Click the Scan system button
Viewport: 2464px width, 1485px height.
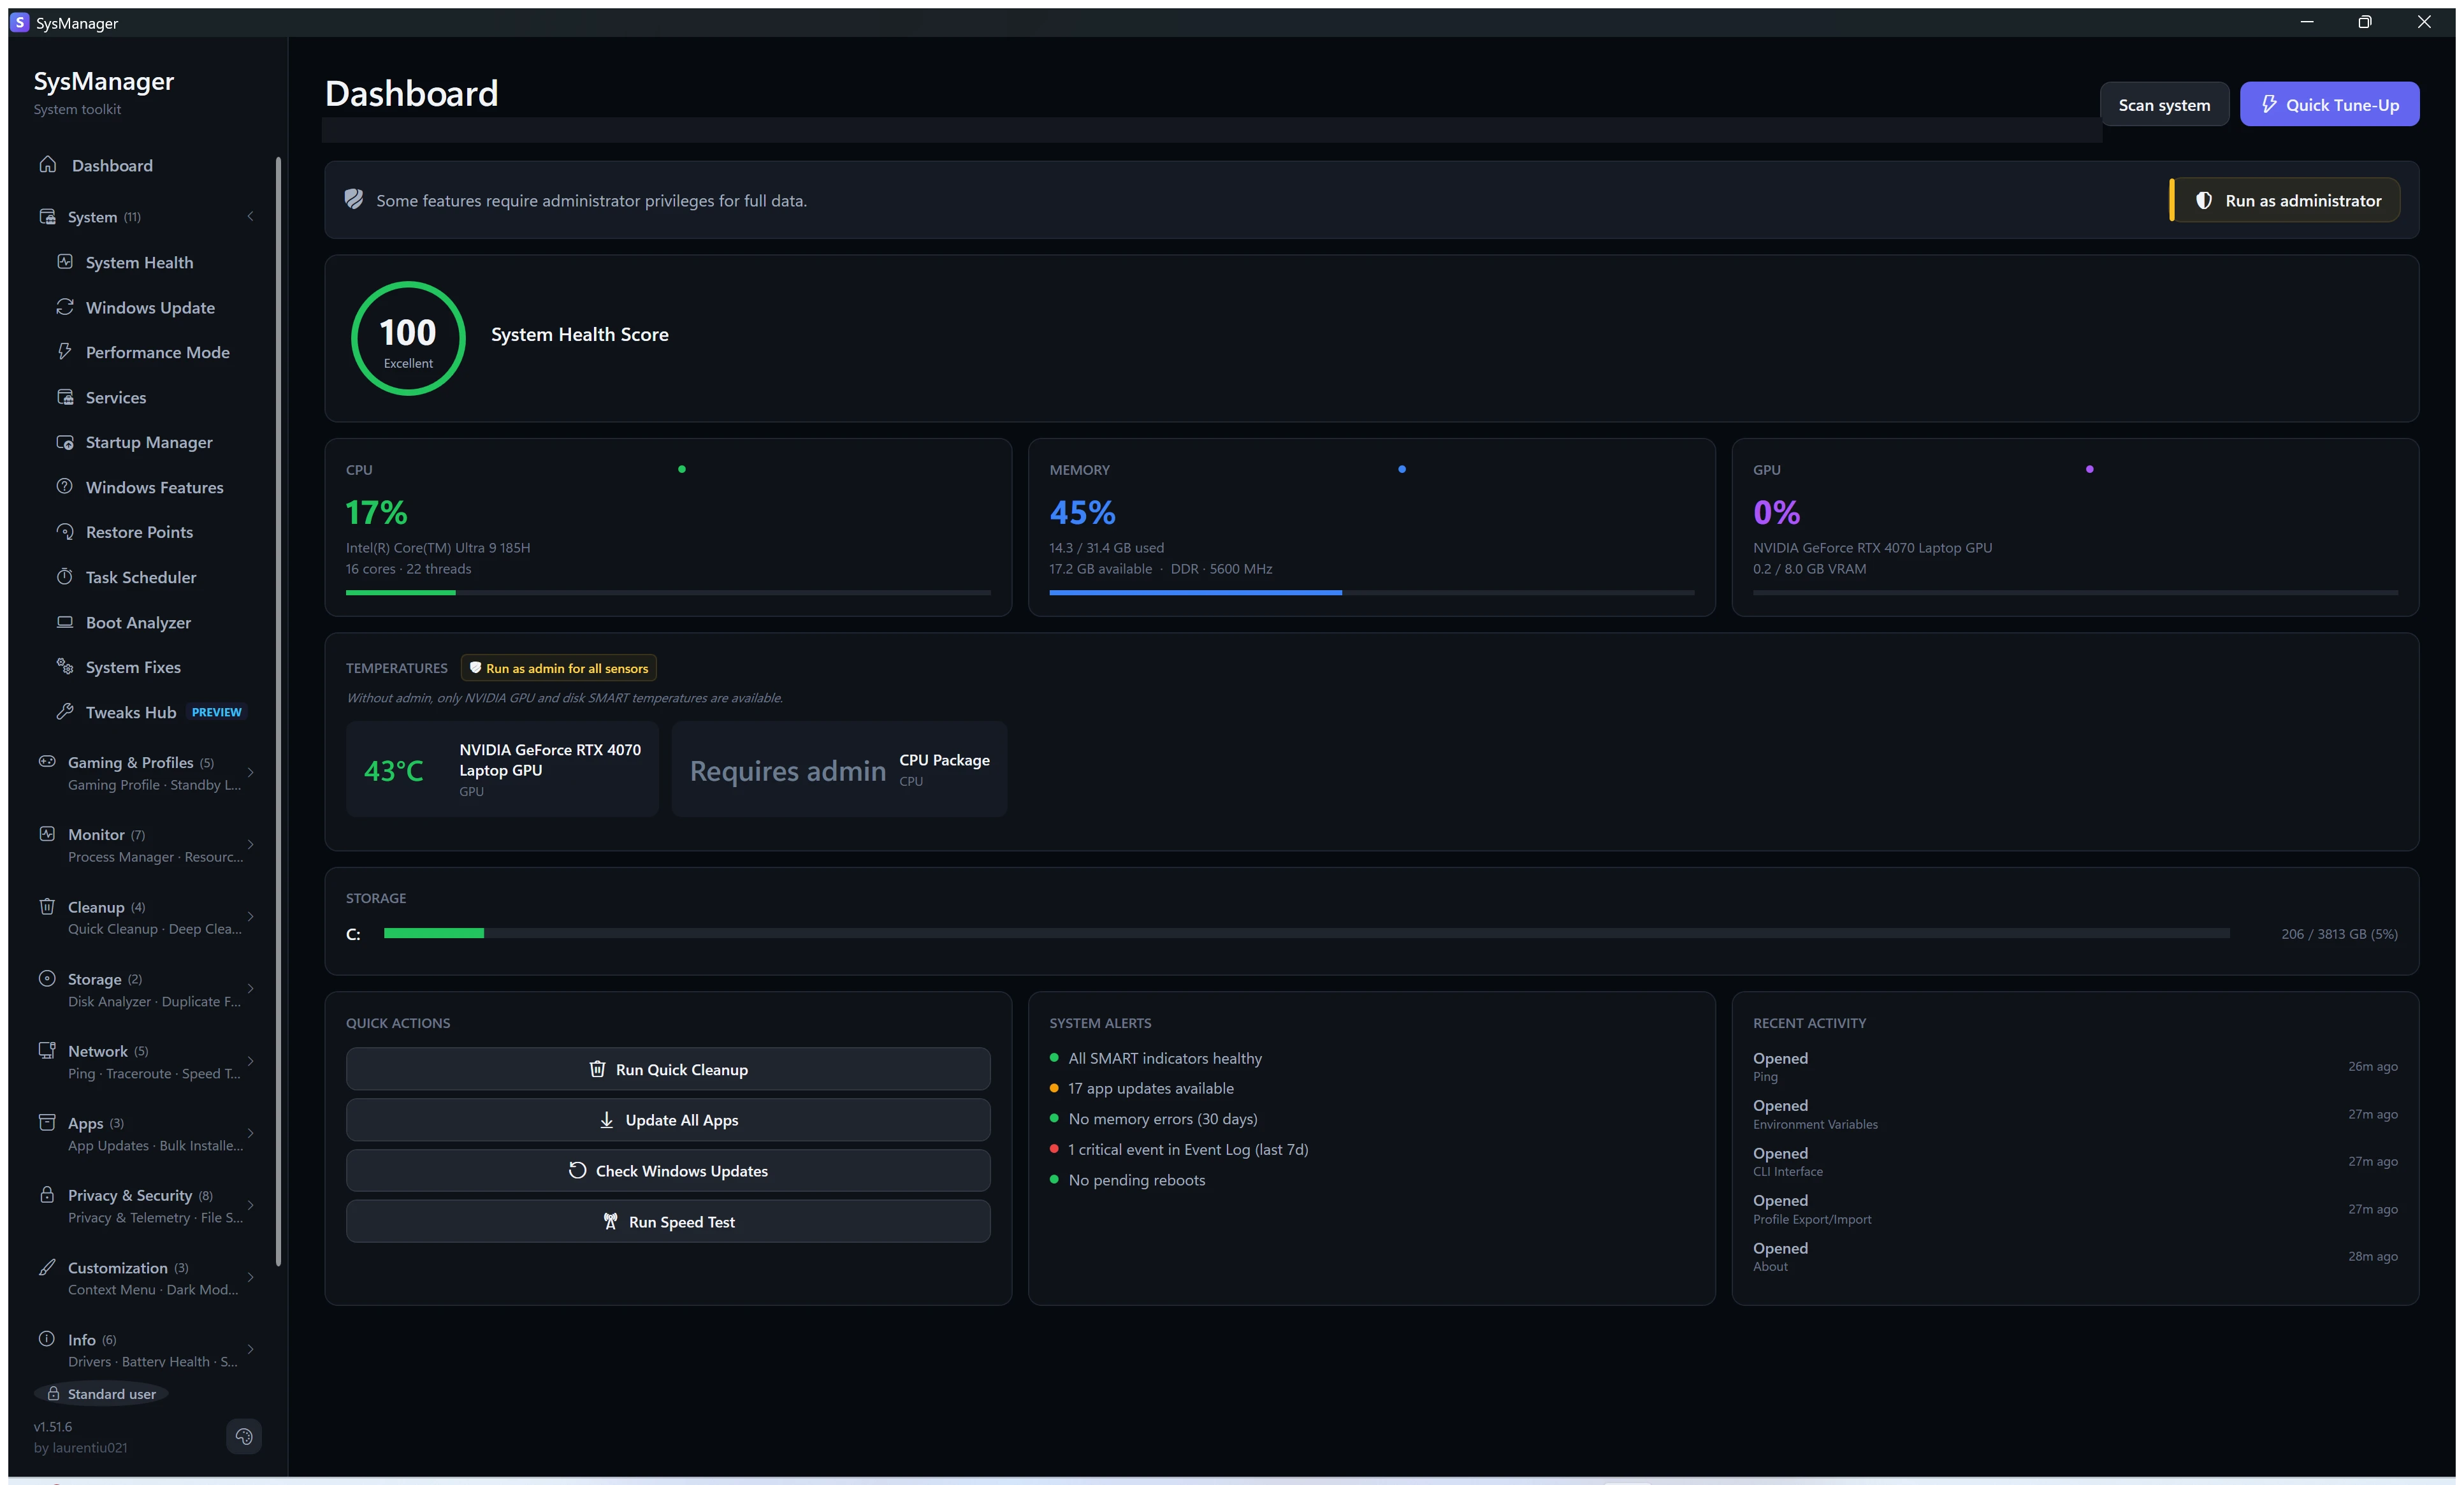(2164, 104)
